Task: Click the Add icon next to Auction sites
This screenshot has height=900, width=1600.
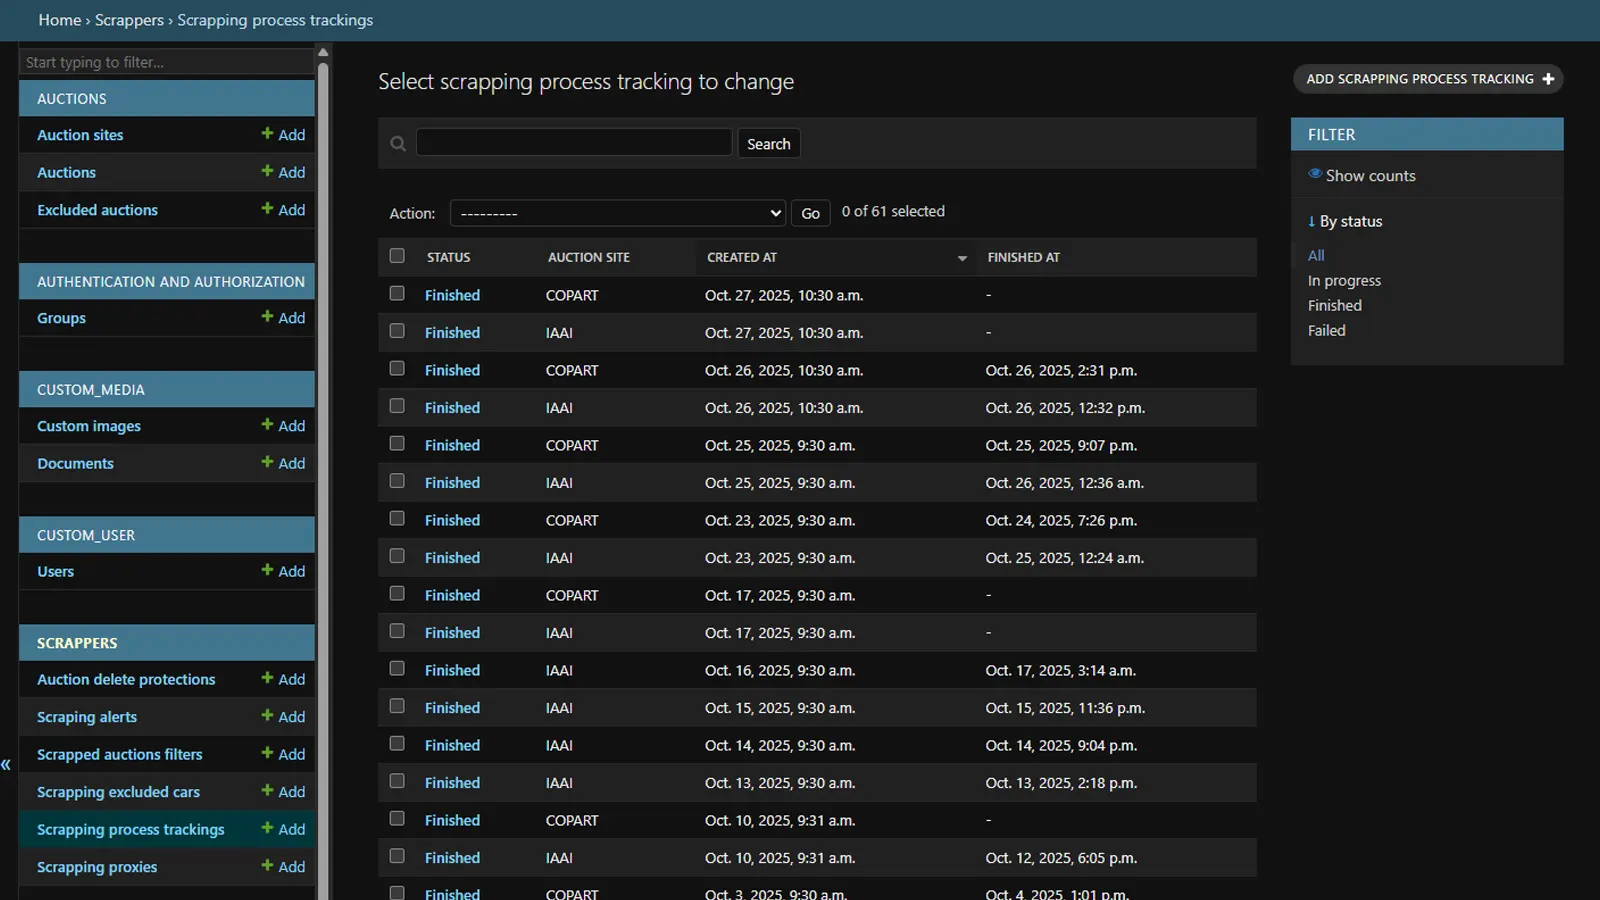Action: coord(266,134)
